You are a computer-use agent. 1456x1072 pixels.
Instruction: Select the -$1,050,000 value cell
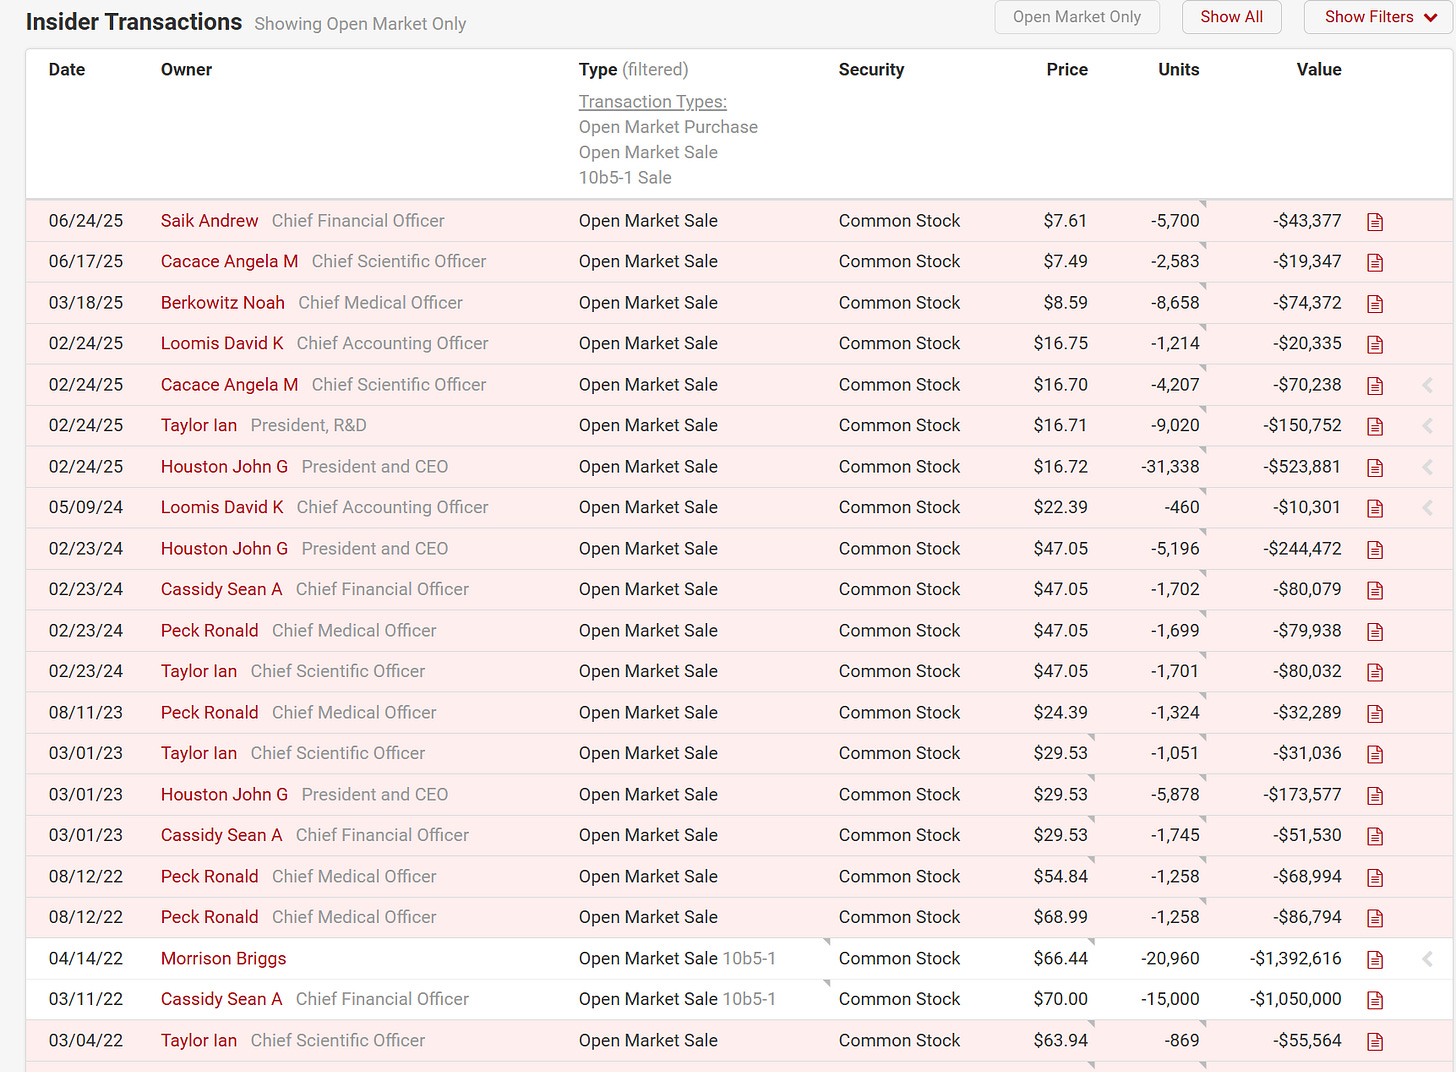(1296, 1000)
